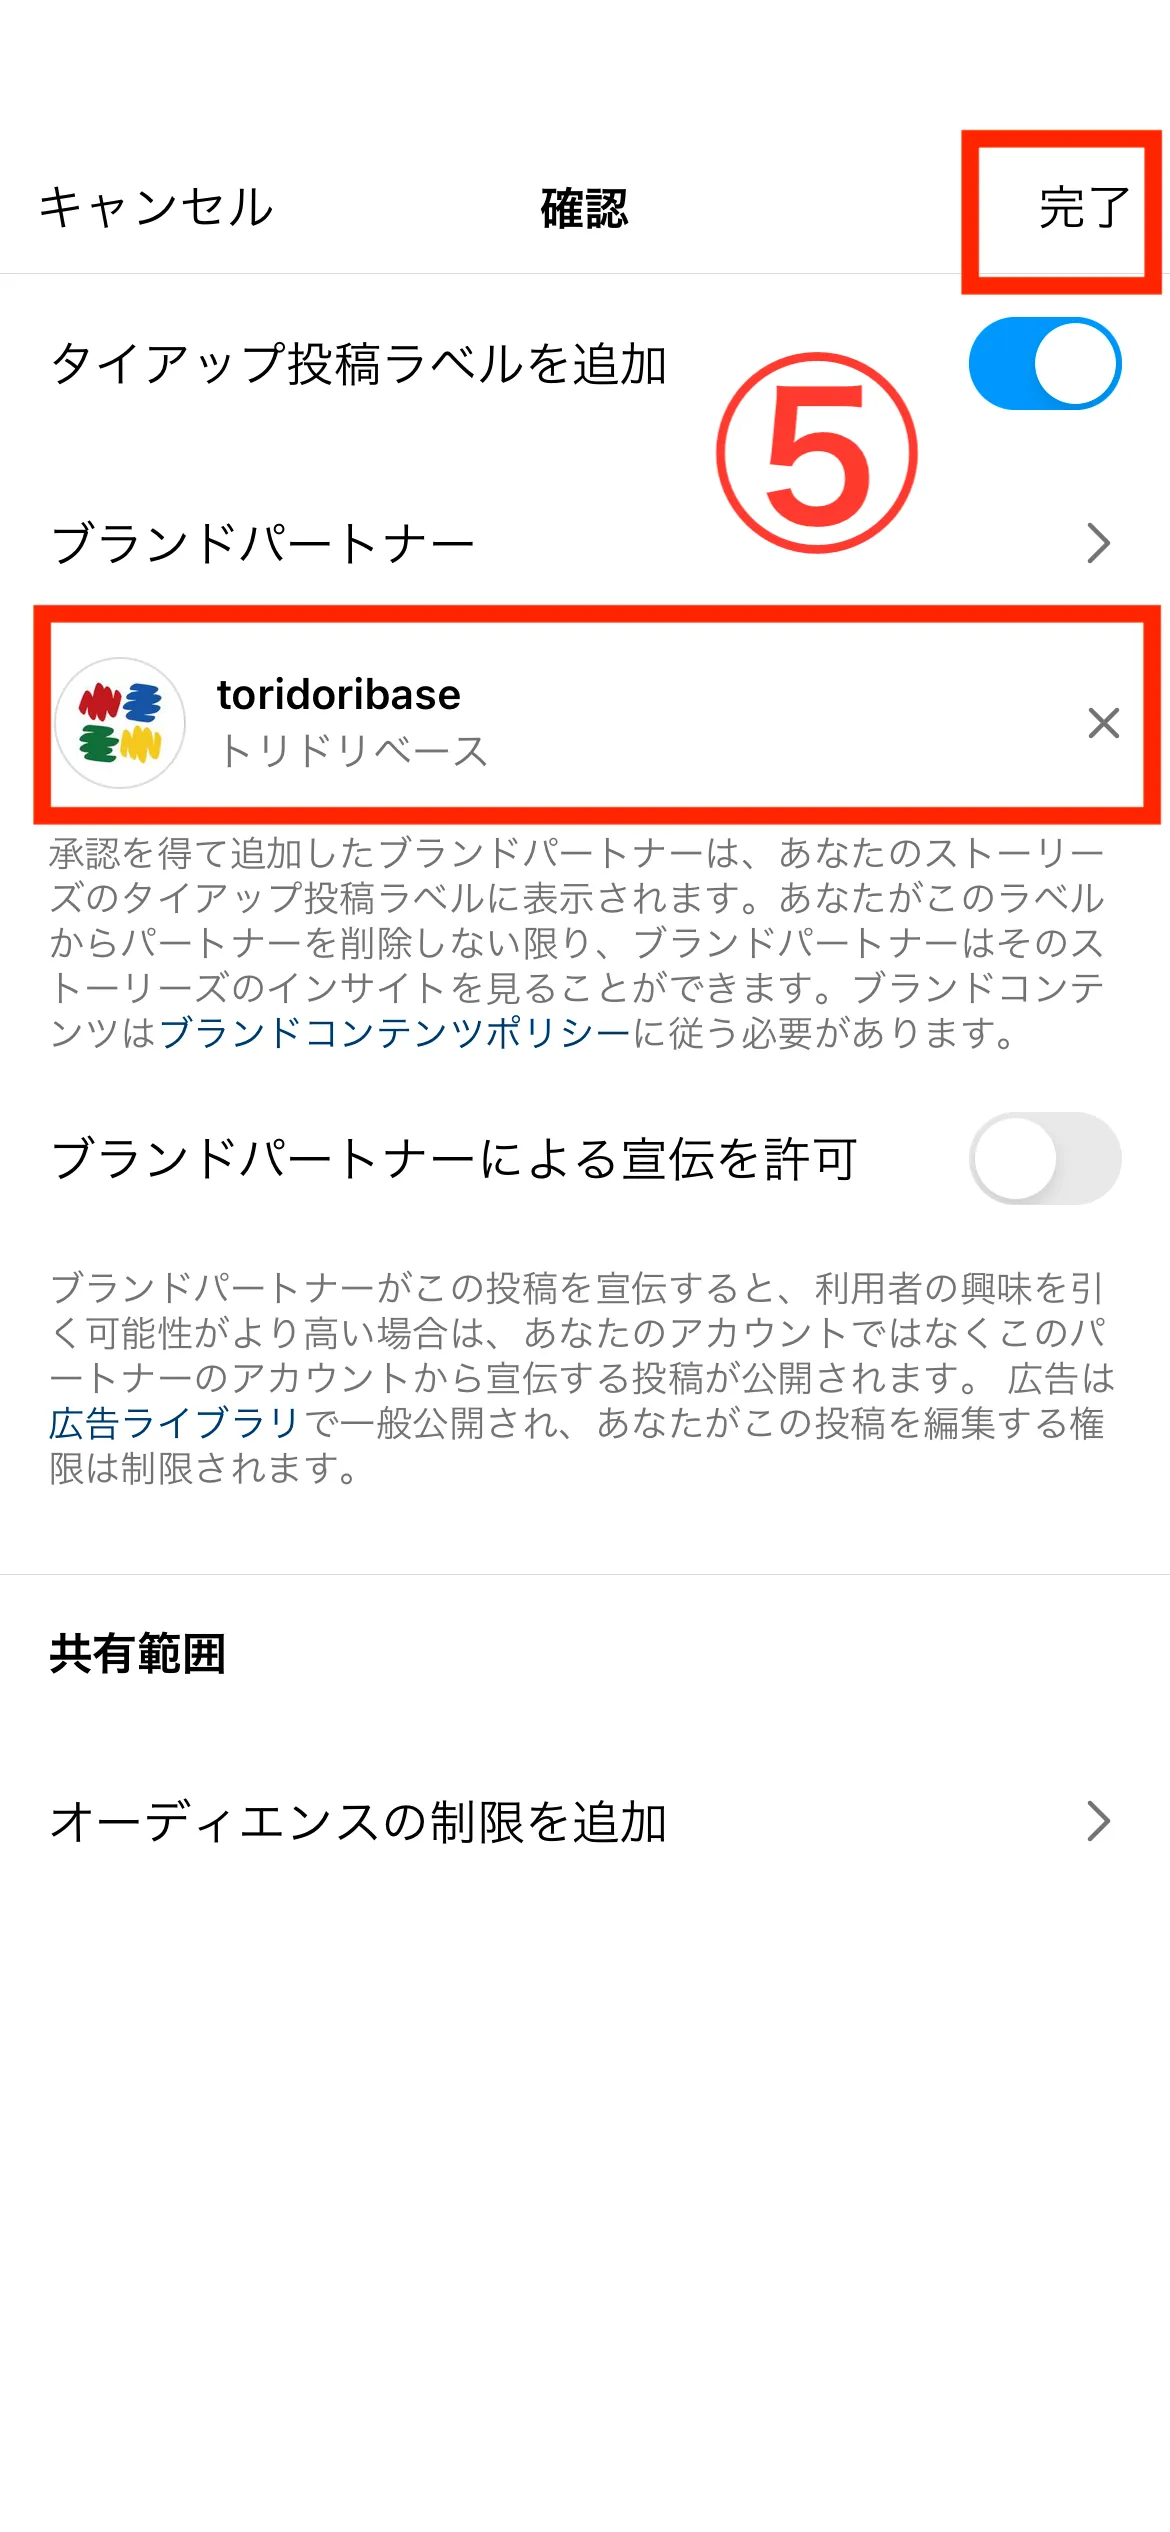Tap the username toridoribase text
This screenshot has width=1170, height=2532.
(340, 694)
